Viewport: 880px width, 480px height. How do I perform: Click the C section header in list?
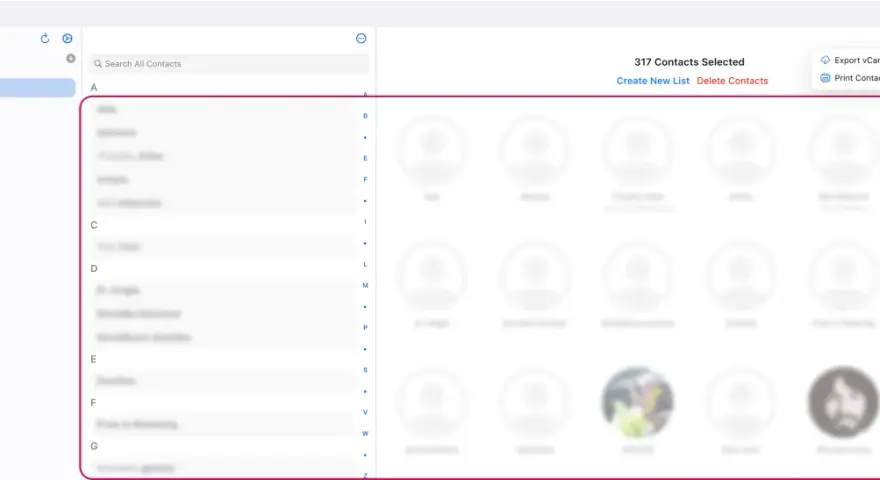94,225
